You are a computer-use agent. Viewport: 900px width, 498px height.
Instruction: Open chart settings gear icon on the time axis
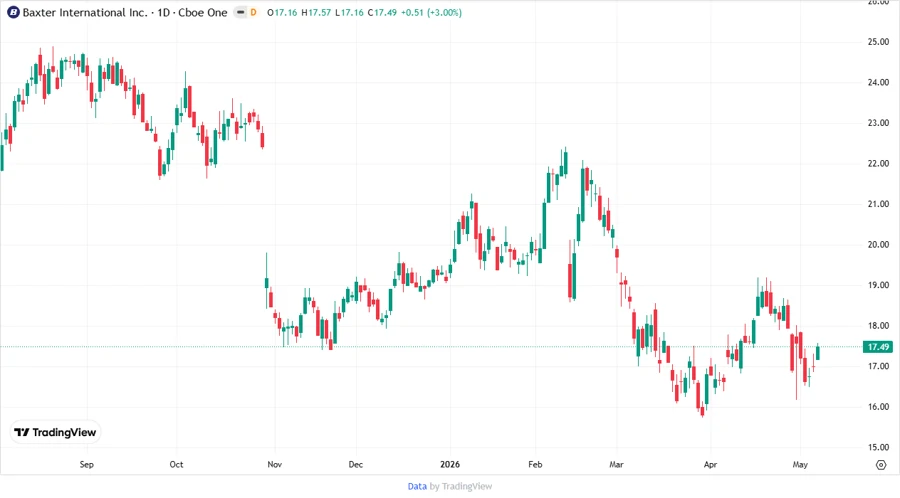pyautogui.click(x=881, y=465)
